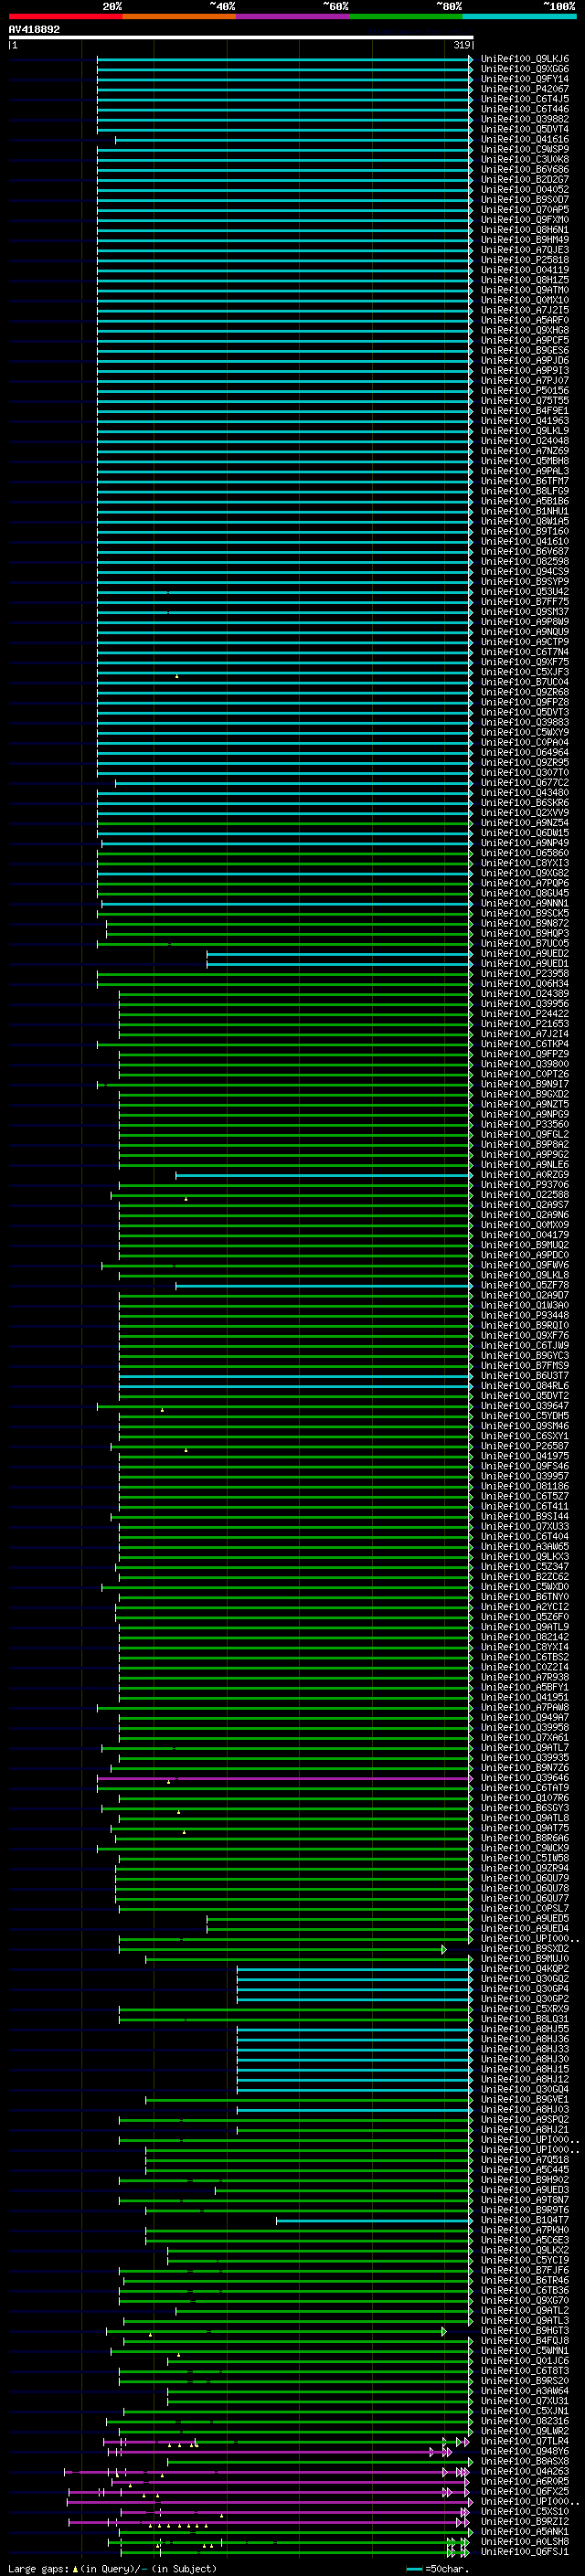Select the UniRef100_A5ANK1 entry
Screen dimensions: 585x2576
coord(525,2532)
